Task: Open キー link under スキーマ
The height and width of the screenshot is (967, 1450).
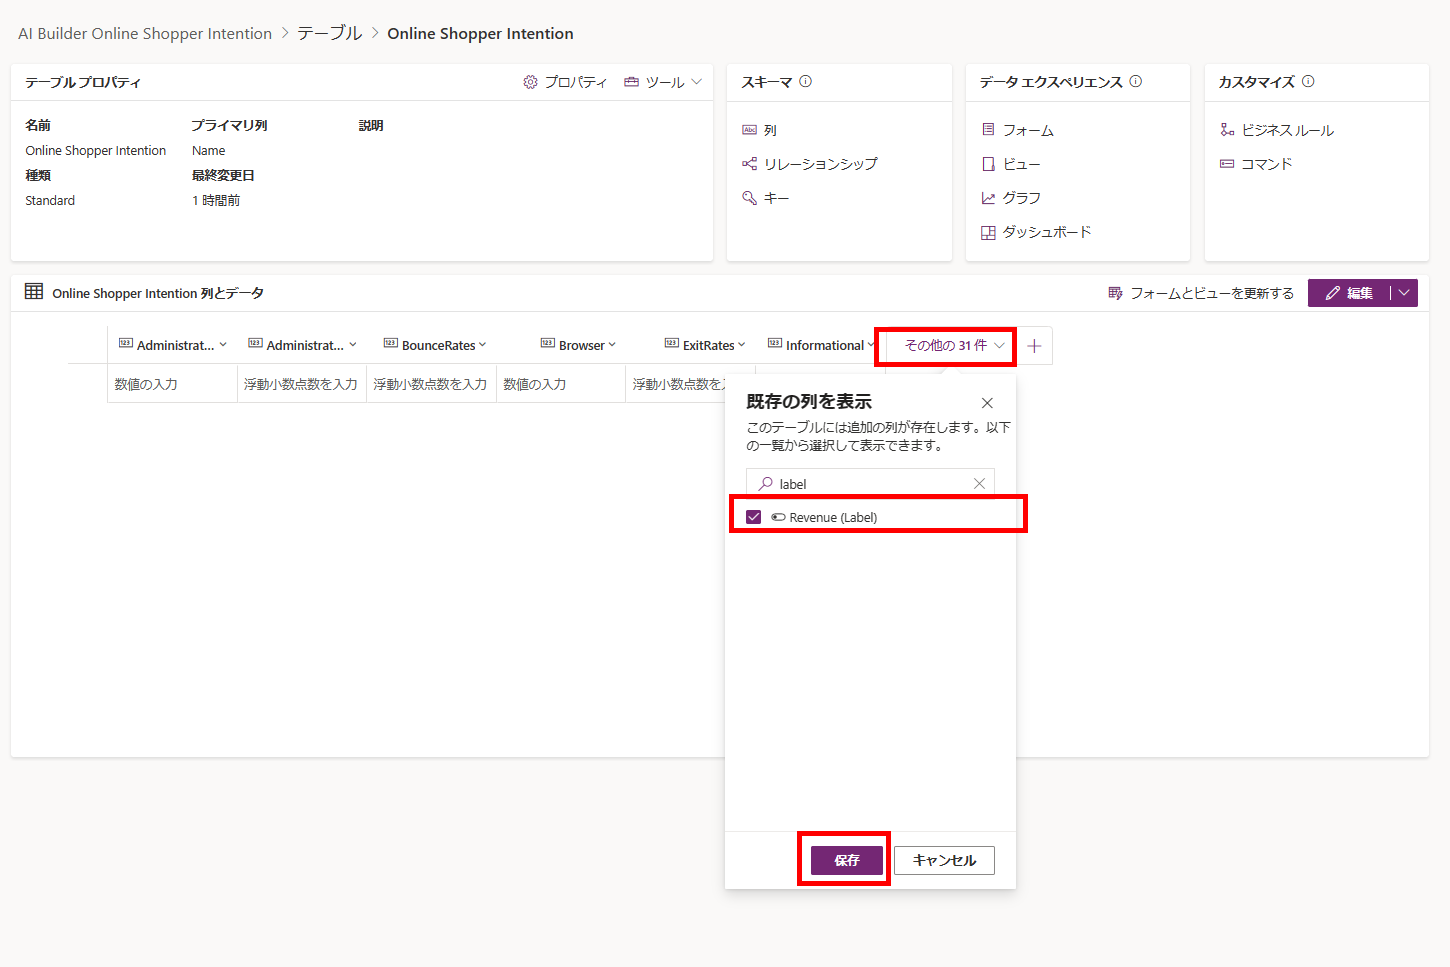Action: 776,198
